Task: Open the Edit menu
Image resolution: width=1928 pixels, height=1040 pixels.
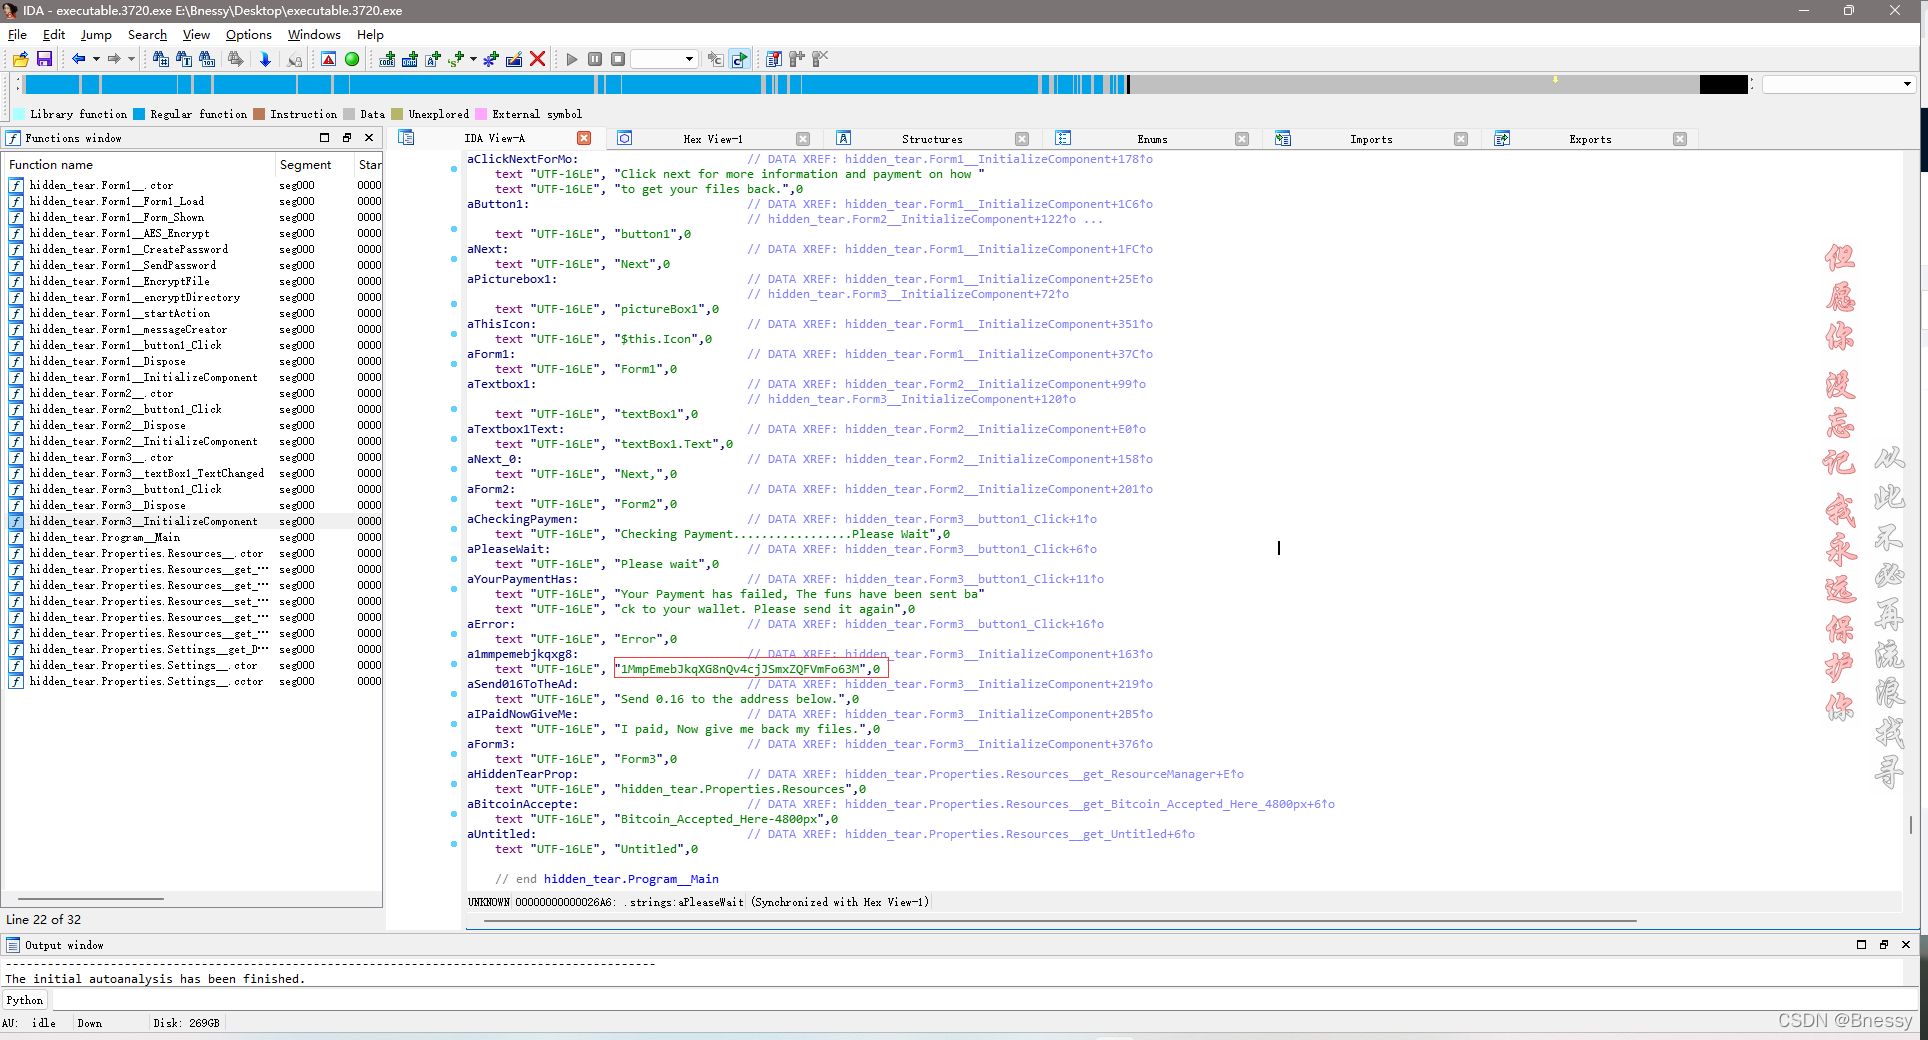Action: [54, 34]
